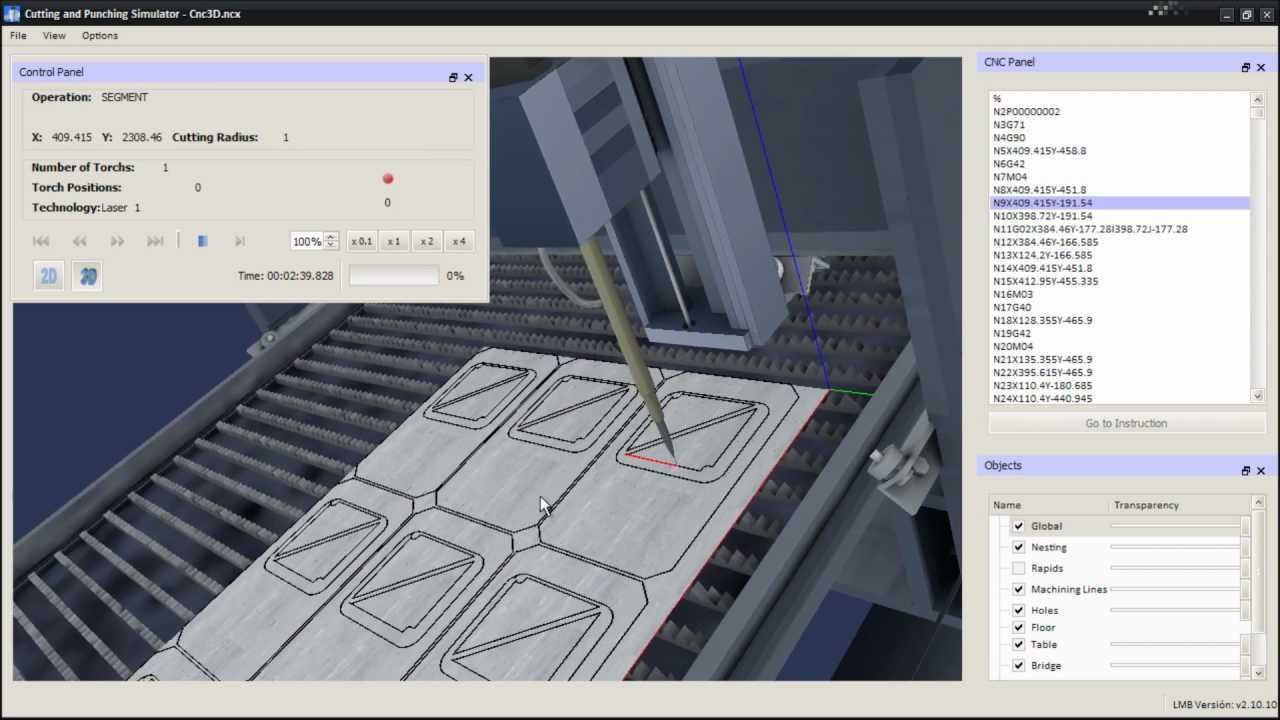Viewport: 1280px width, 720px height.
Task: Undock the Objects panel
Action: point(1246,470)
